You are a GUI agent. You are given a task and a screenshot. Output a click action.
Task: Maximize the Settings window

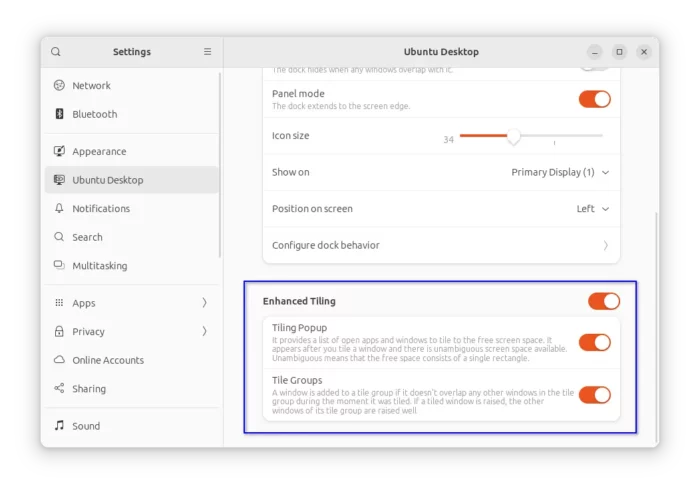click(619, 52)
